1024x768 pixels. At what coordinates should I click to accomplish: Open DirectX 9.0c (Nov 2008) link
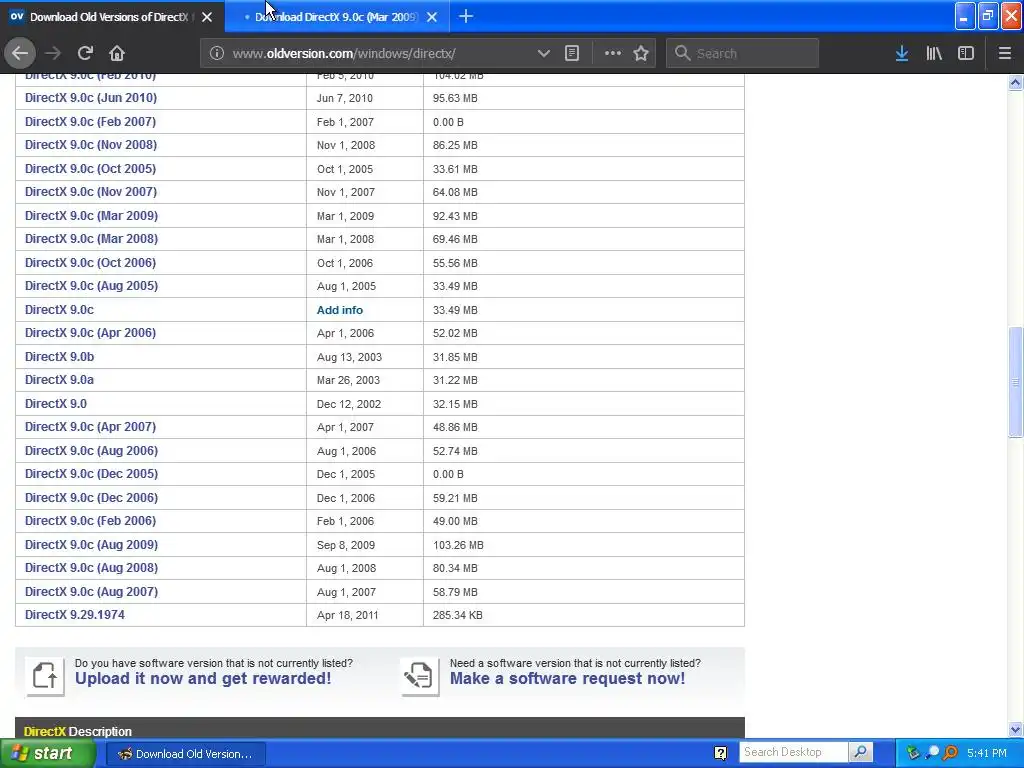pos(91,145)
